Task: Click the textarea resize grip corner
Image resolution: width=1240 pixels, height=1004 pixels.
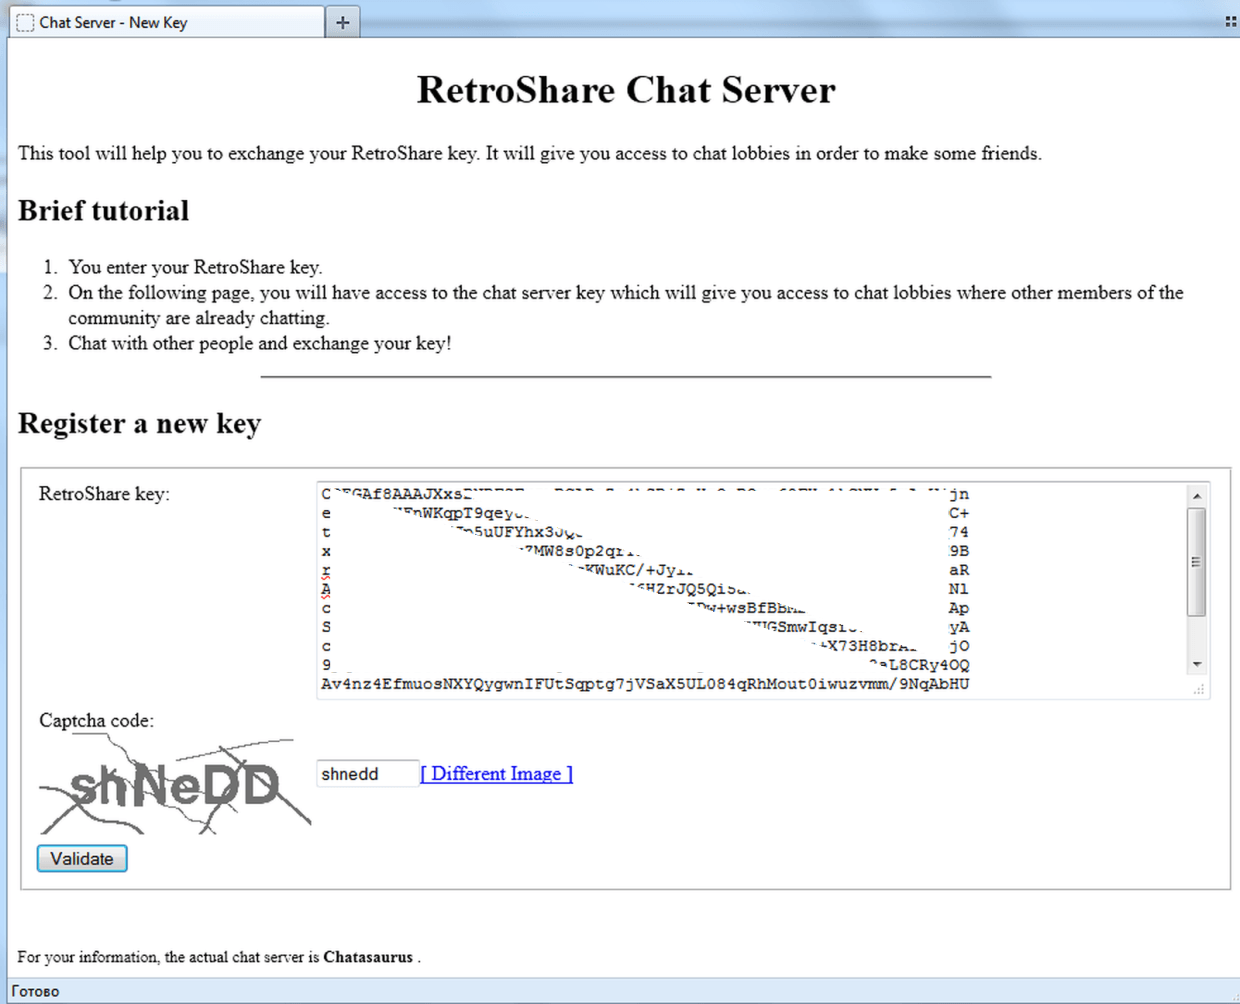Action: click(x=1198, y=689)
